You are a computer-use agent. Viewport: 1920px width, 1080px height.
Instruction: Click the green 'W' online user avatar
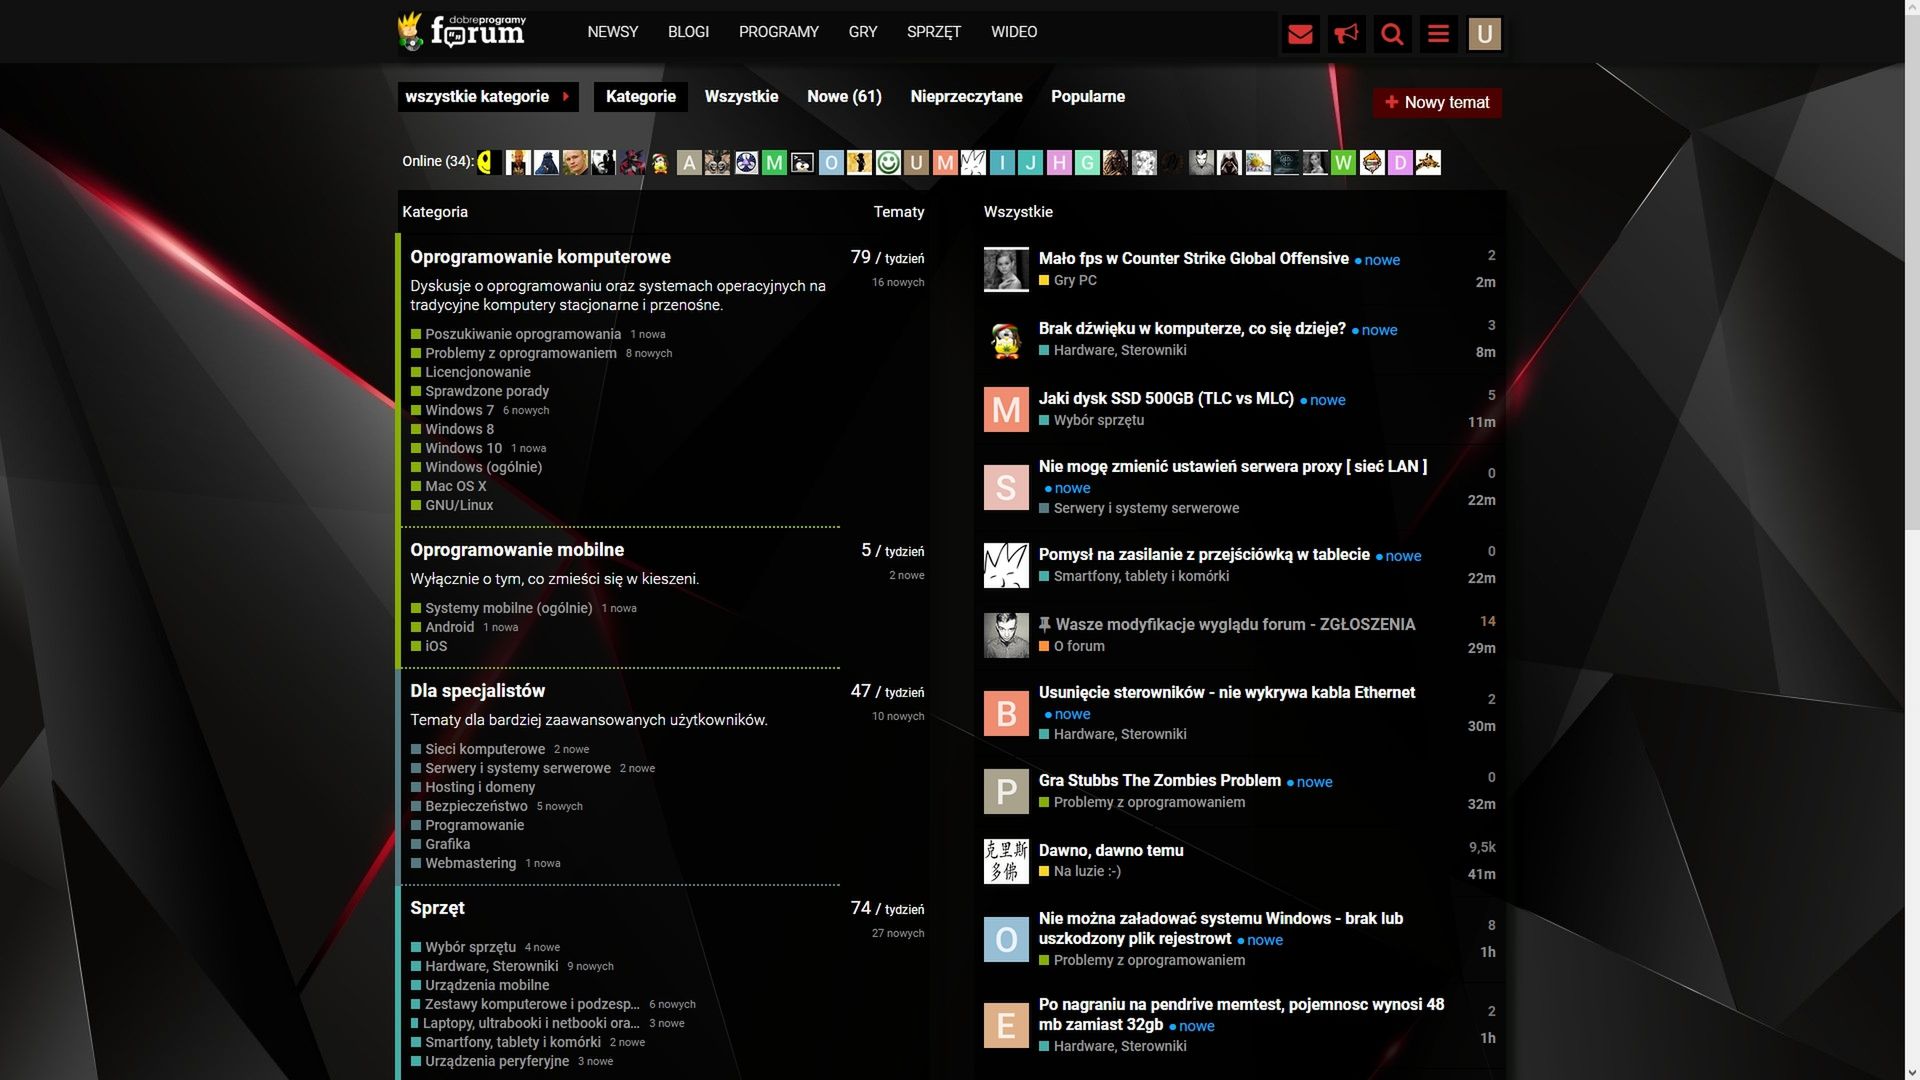tap(1343, 162)
